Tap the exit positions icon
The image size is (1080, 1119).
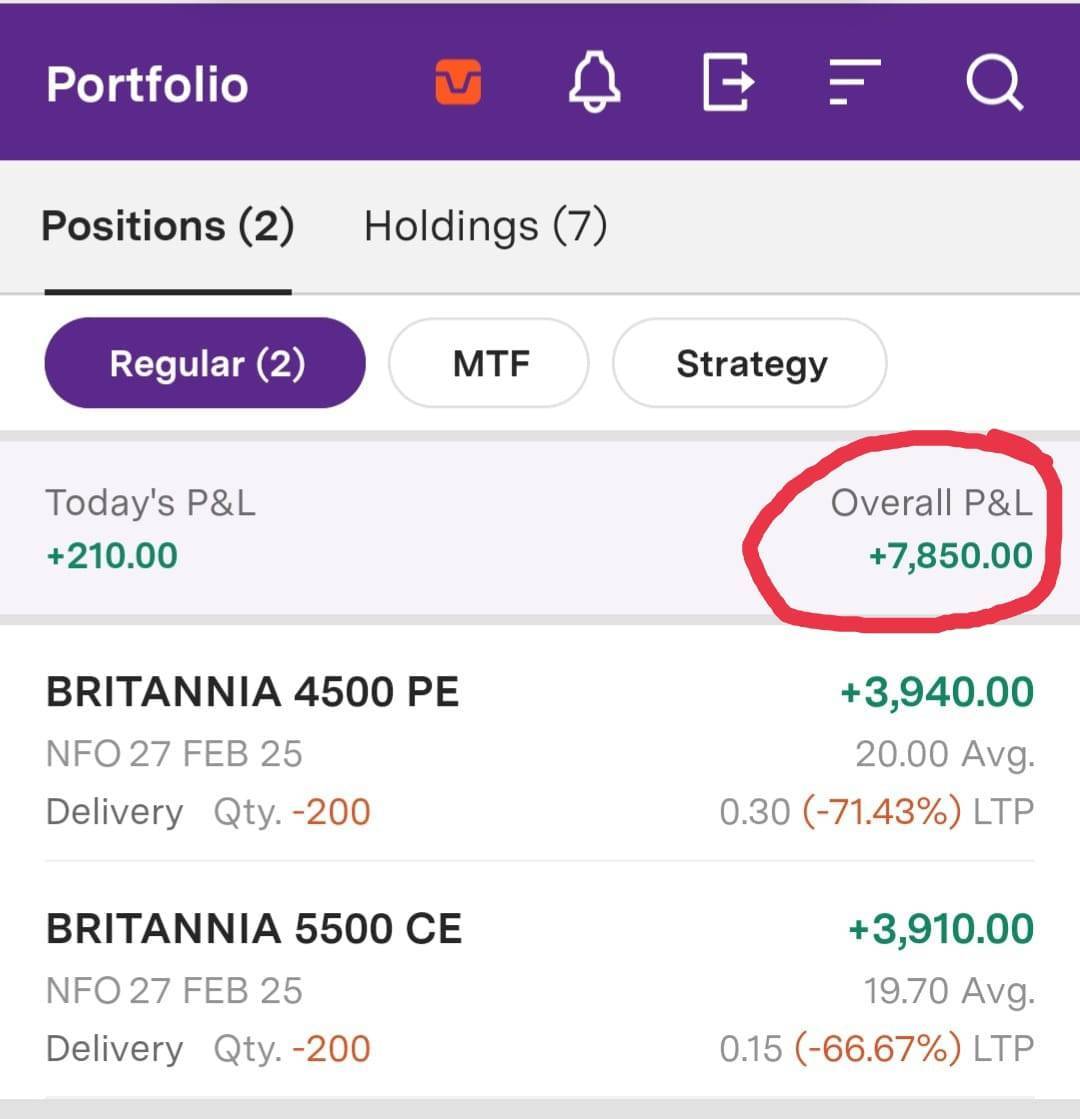point(728,83)
